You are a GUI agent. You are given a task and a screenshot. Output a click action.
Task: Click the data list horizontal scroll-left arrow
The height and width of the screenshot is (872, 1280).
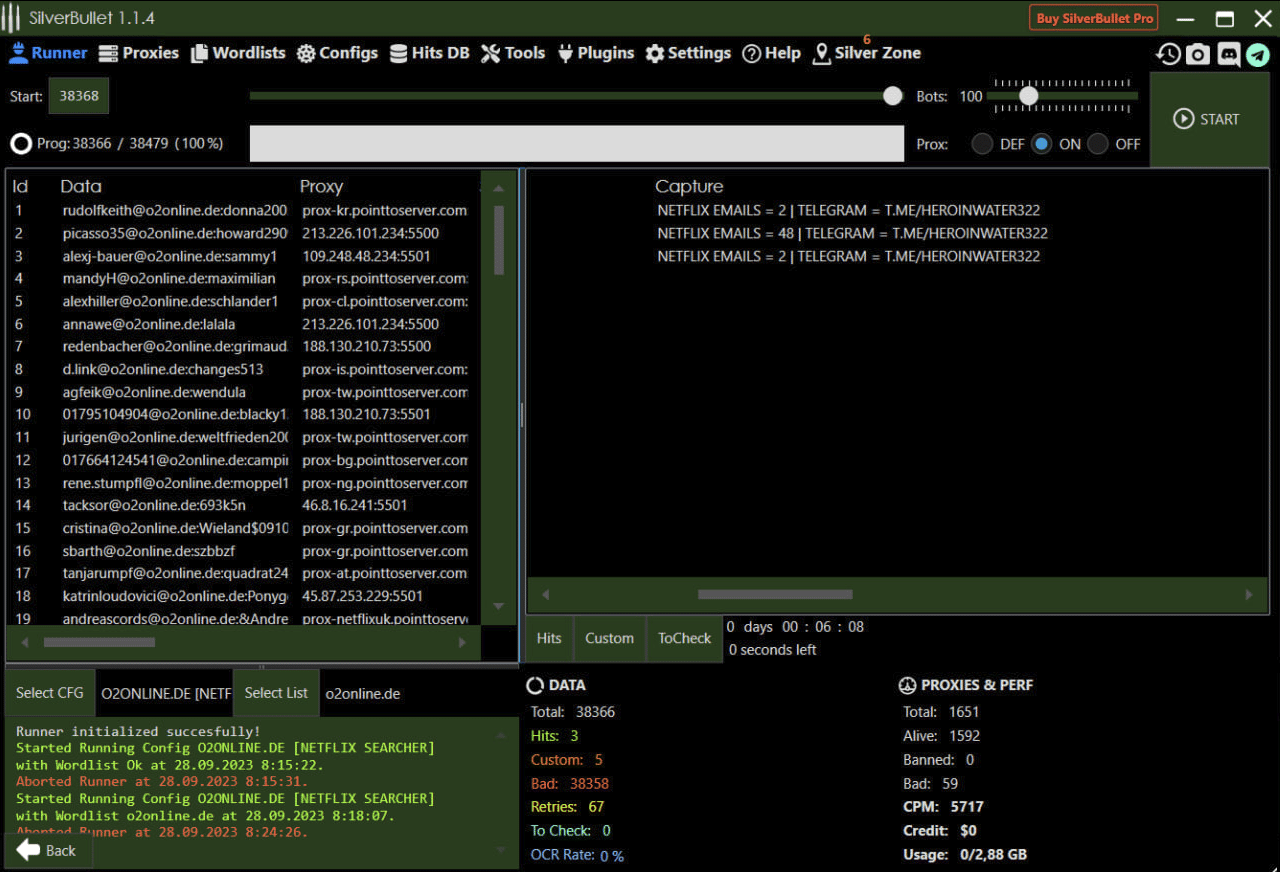(25, 642)
